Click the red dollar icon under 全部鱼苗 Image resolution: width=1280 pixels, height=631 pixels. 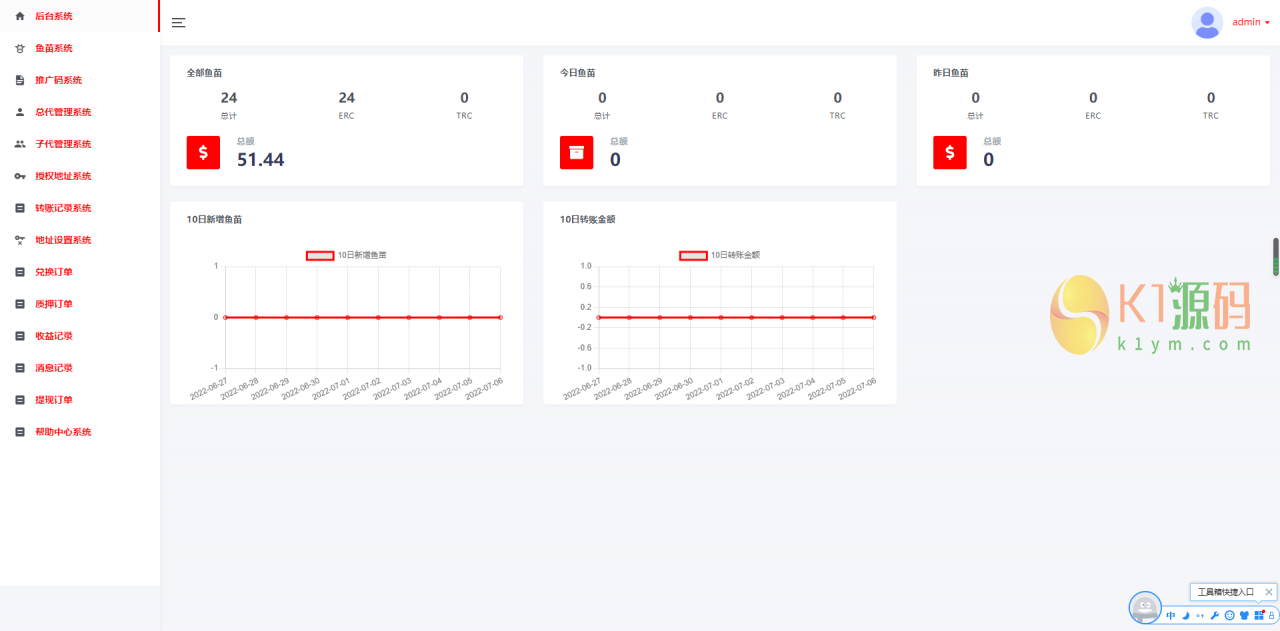pos(203,153)
